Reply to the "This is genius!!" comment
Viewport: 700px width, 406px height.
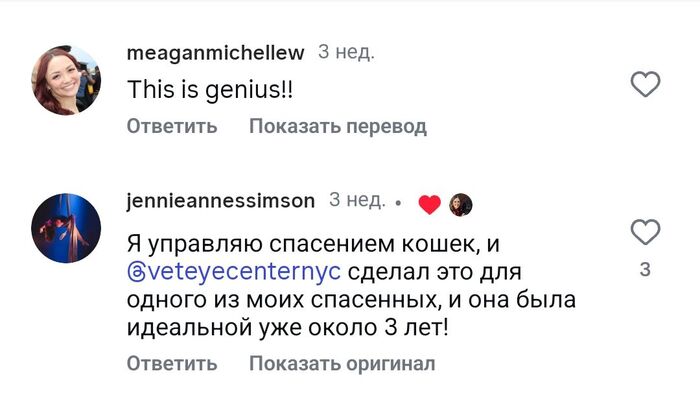[172, 126]
